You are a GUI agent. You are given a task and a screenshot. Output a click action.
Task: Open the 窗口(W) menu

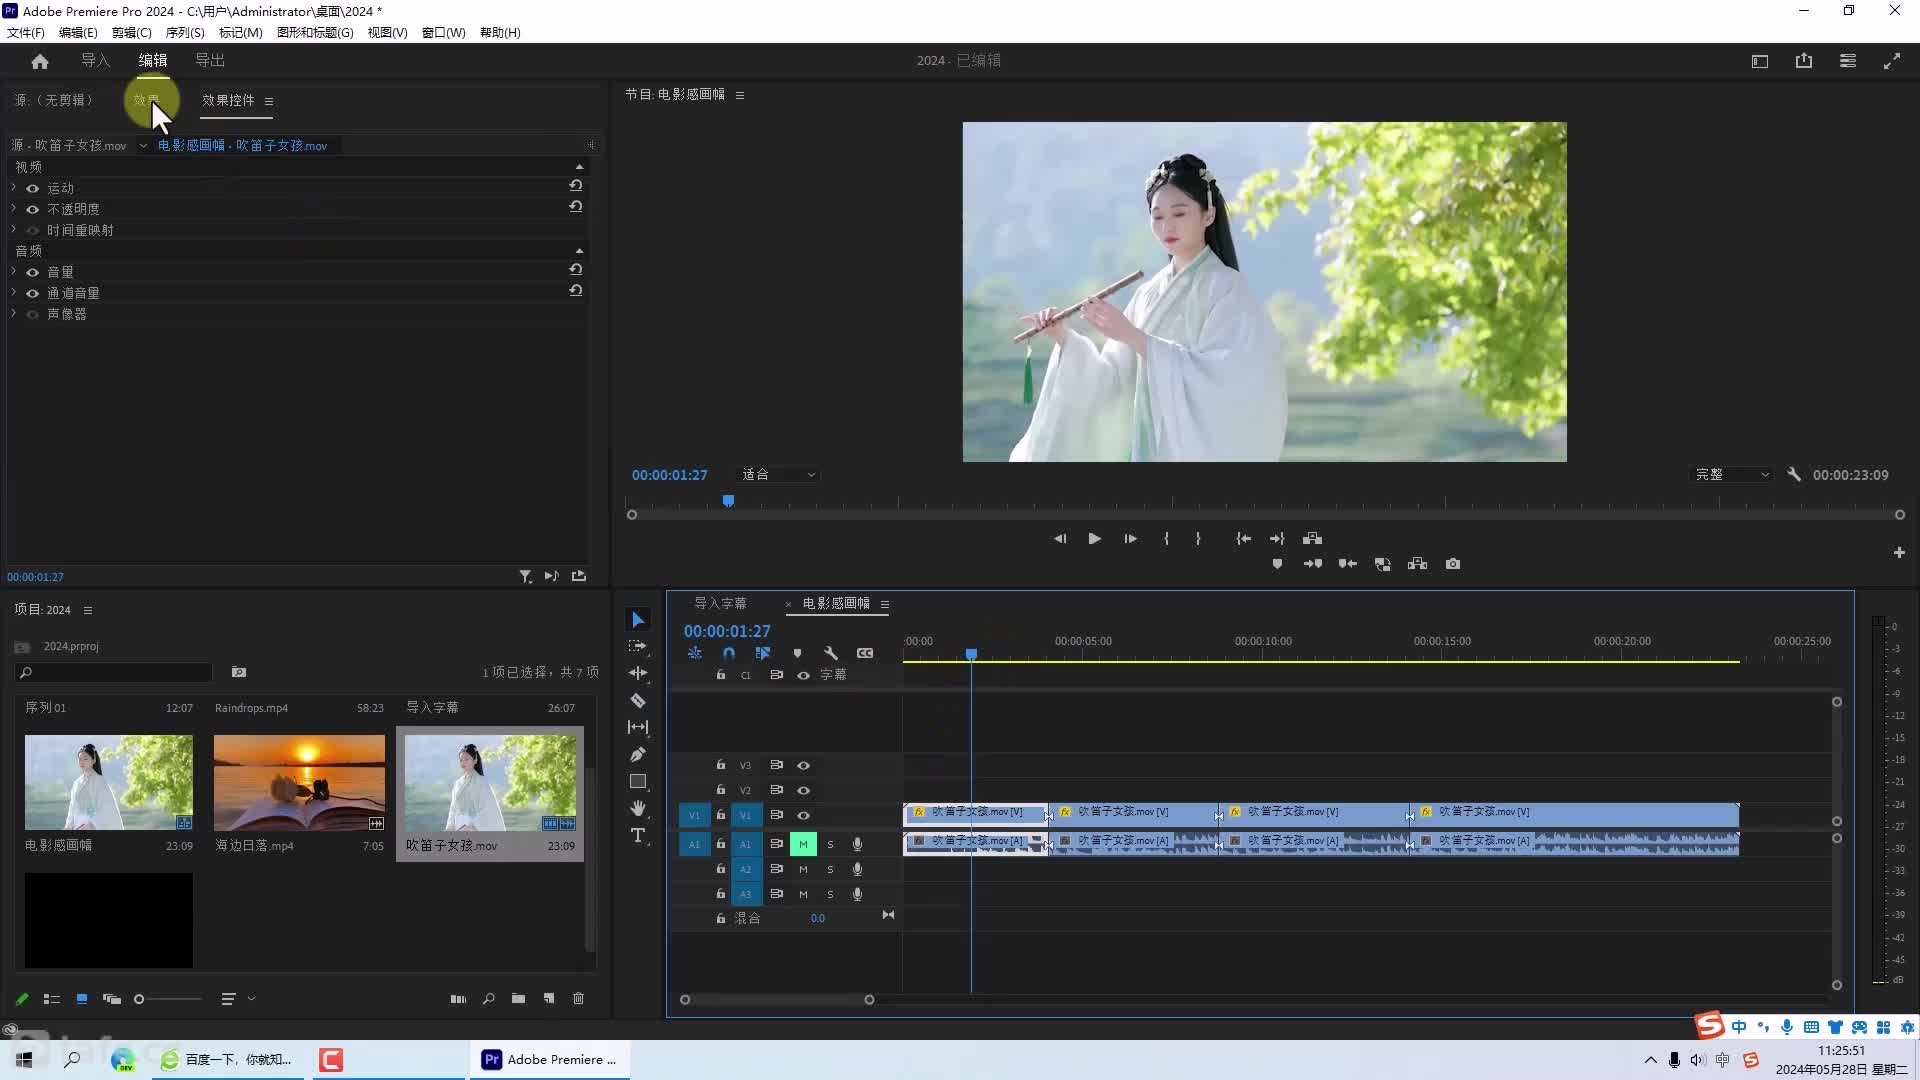[x=444, y=33]
